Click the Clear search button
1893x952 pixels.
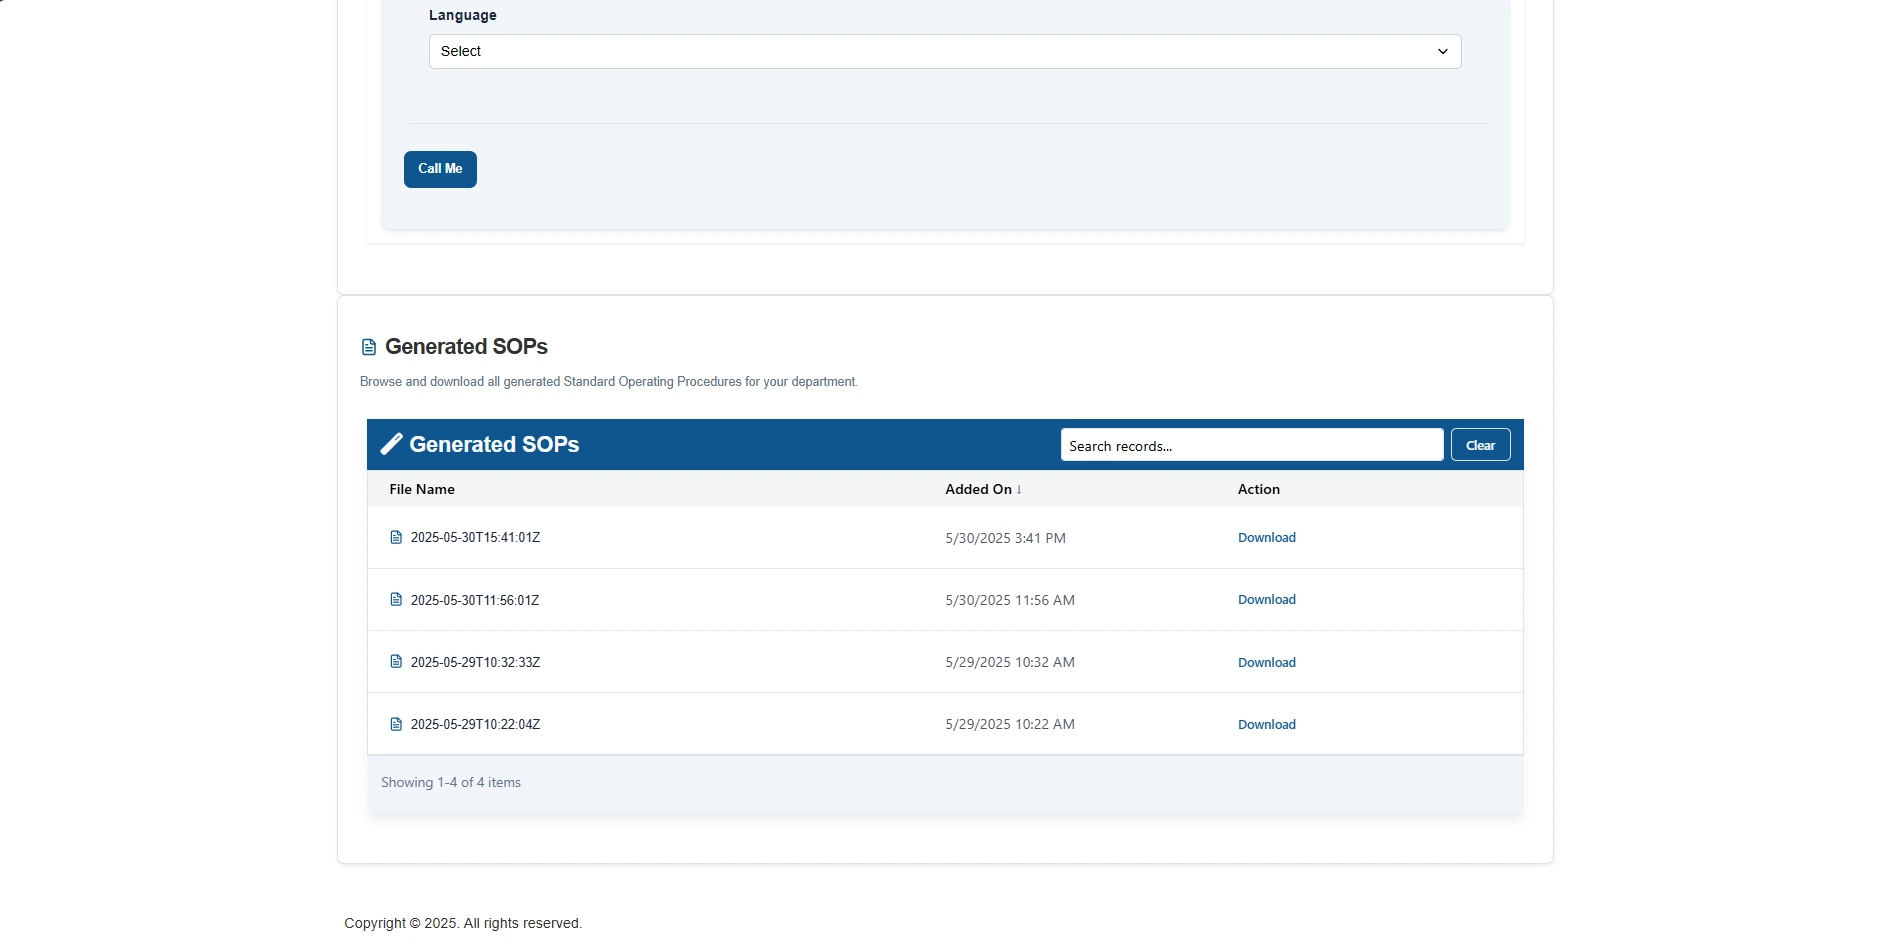click(x=1480, y=445)
